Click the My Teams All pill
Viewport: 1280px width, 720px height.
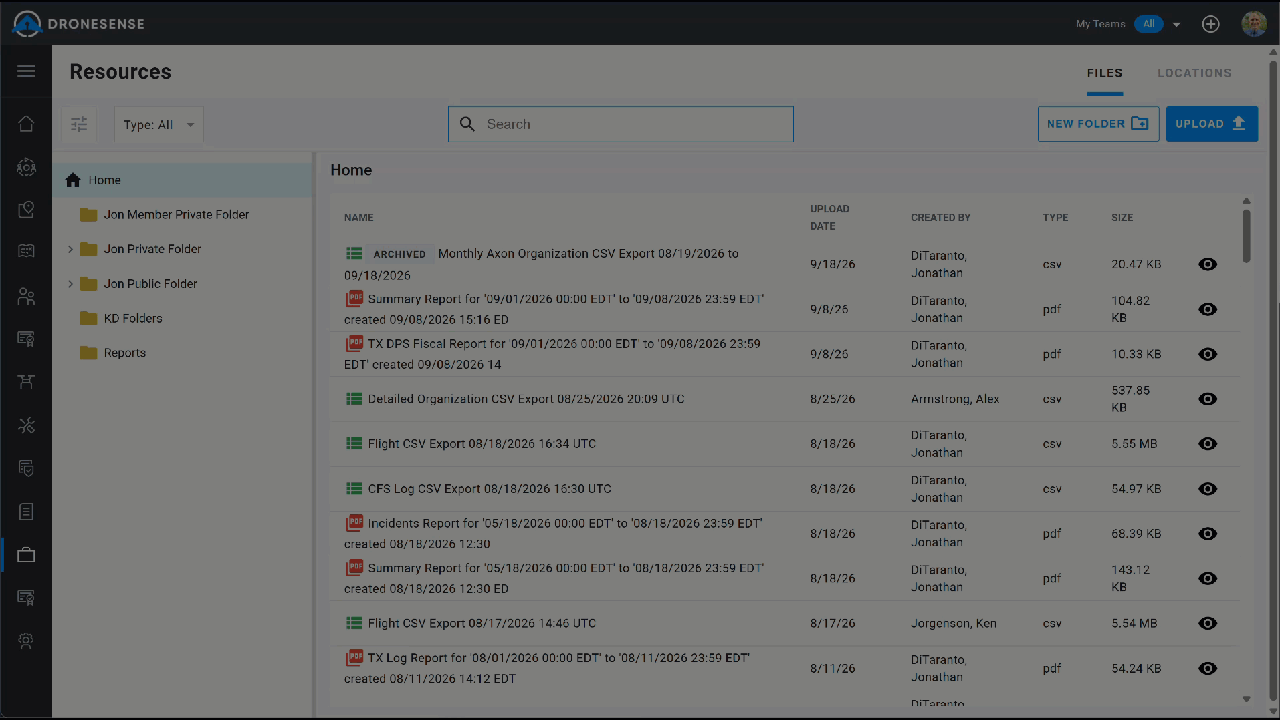click(1148, 24)
